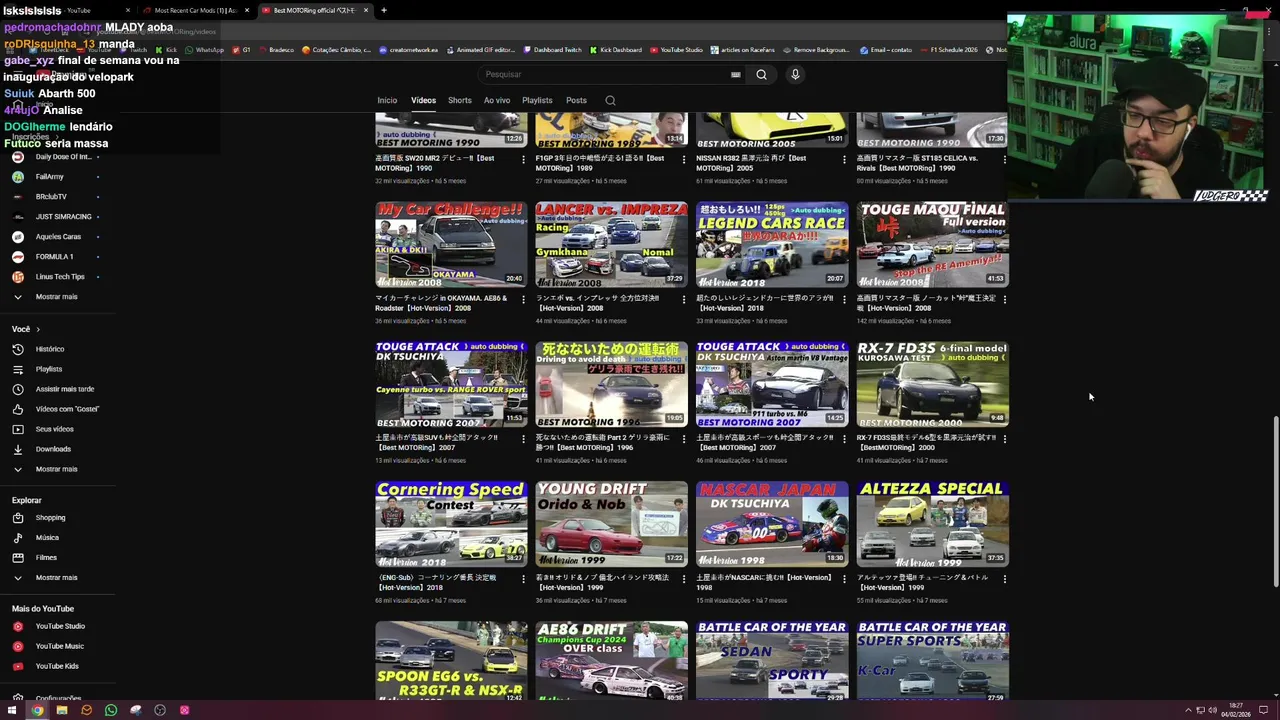Open the Linus Tech Tips channel subscription
Viewport: 1280px width, 720px height.
[x=60, y=277]
